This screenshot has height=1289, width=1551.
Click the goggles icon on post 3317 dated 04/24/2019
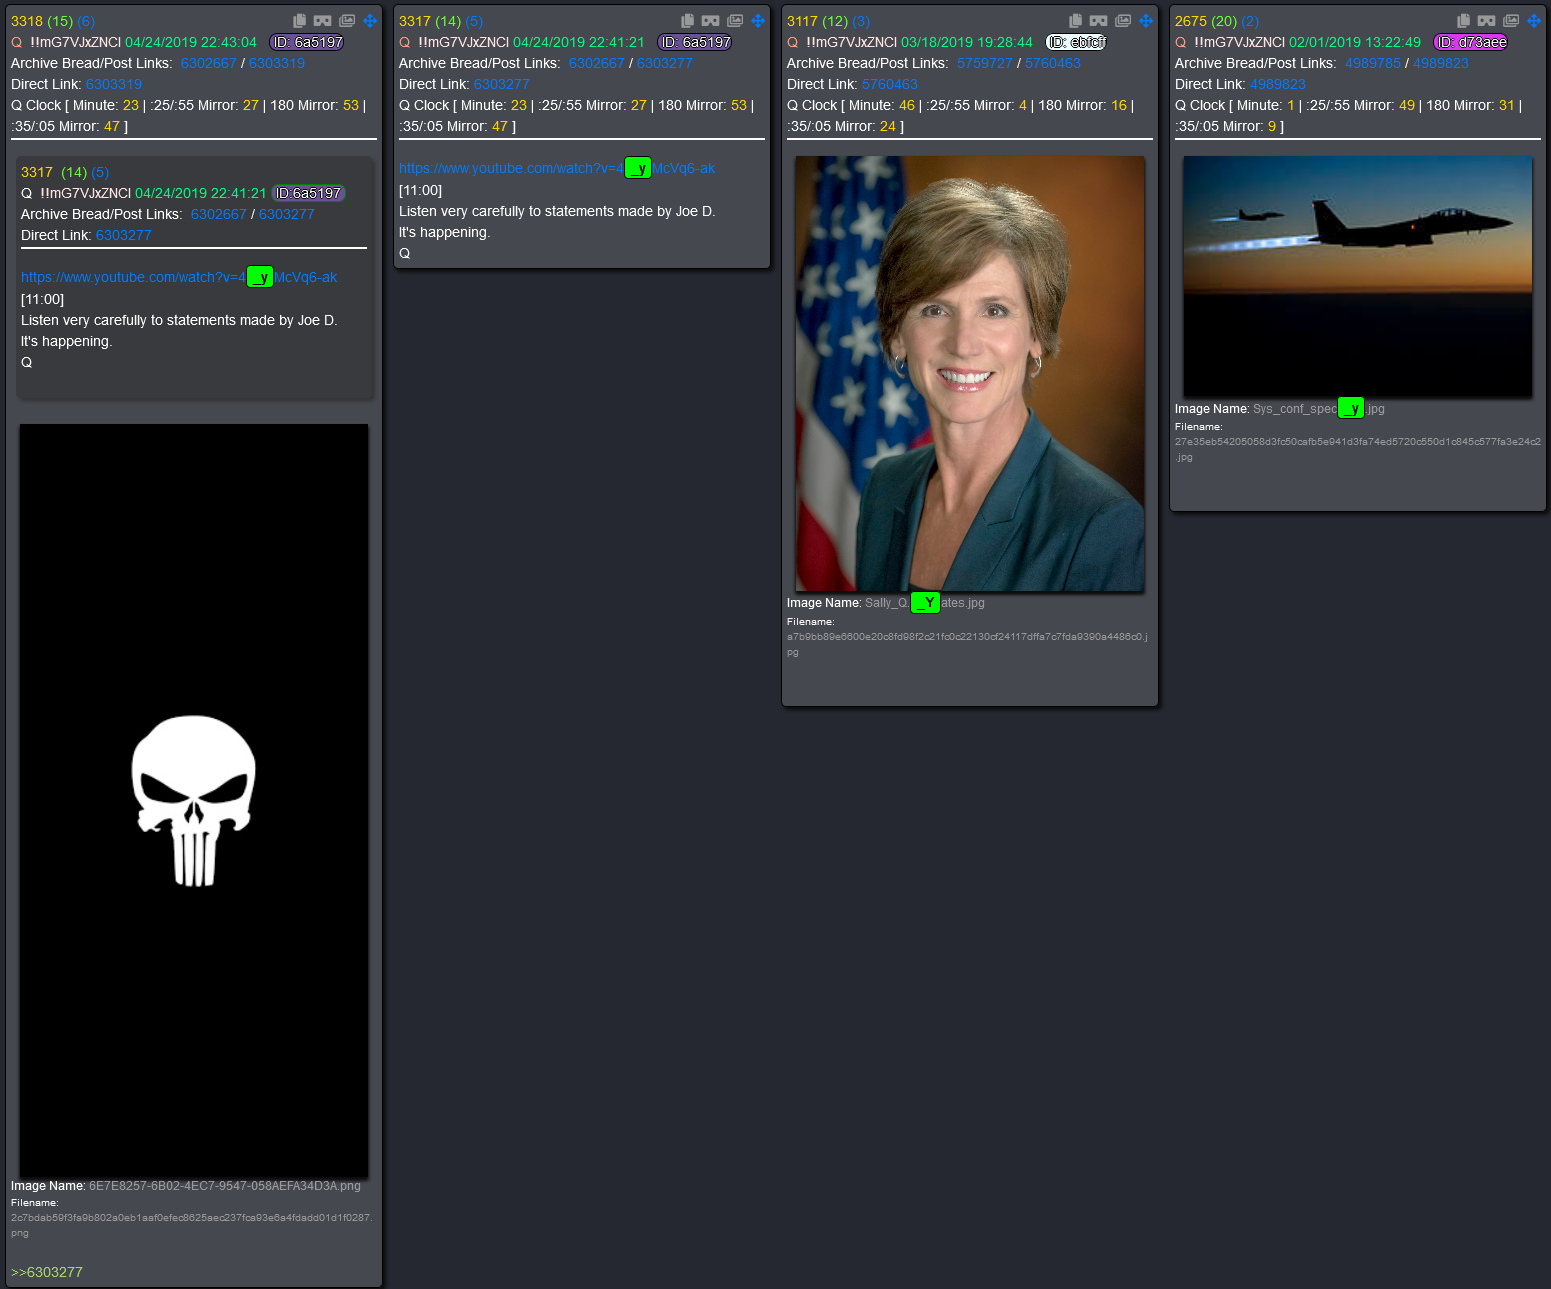(x=710, y=21)
